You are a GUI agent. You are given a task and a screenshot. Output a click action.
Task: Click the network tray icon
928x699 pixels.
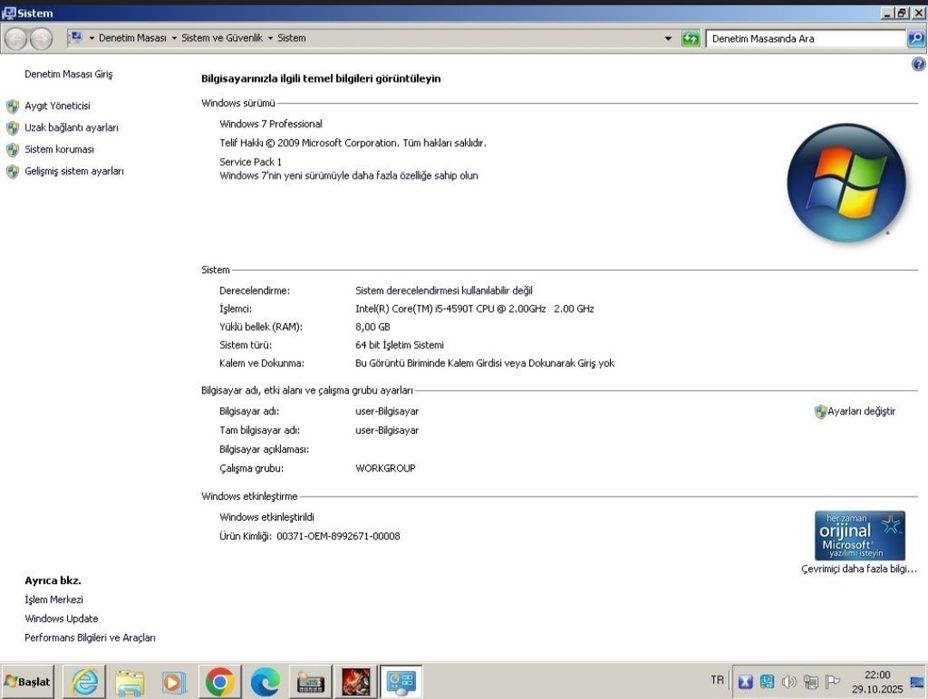(811, 682)
